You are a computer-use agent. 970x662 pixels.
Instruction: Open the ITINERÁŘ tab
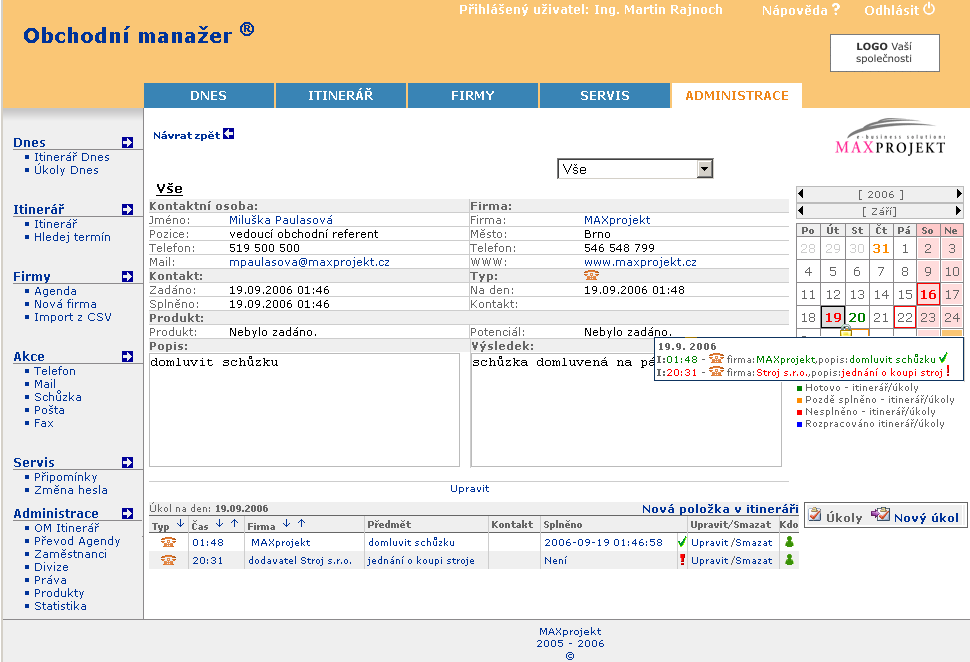(341, 95)
